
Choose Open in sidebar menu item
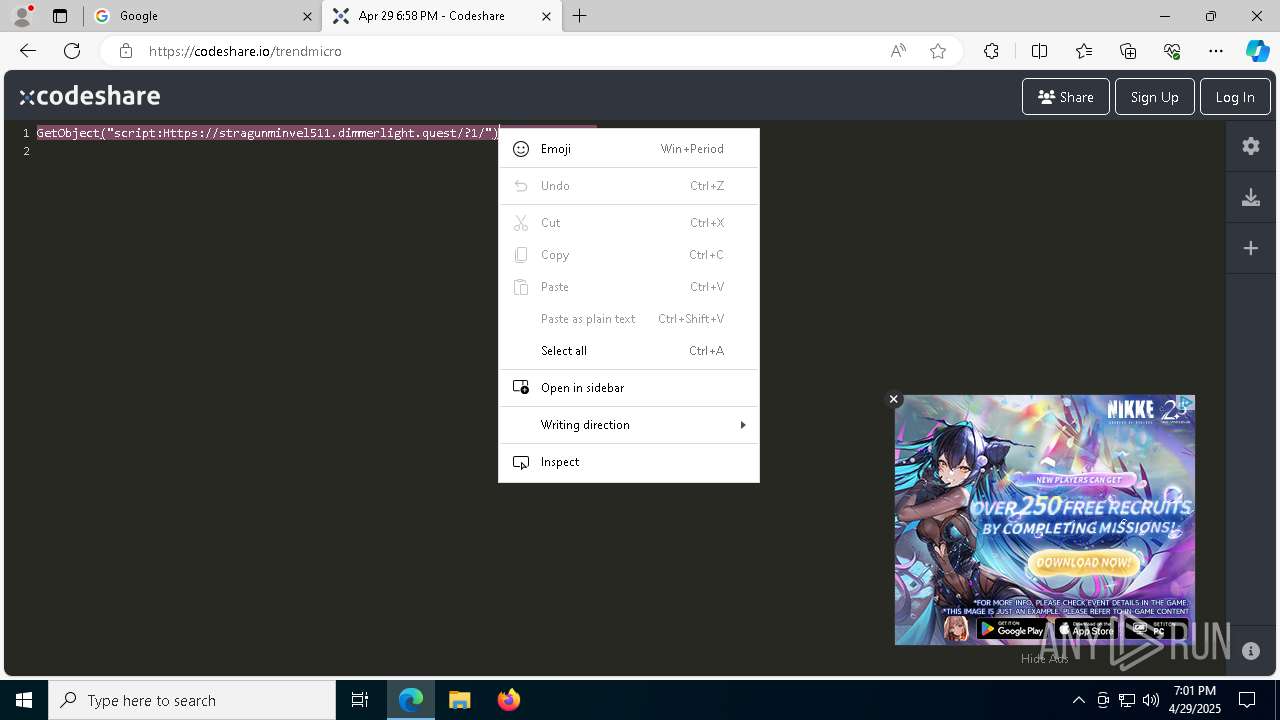(x=629, y=388)
